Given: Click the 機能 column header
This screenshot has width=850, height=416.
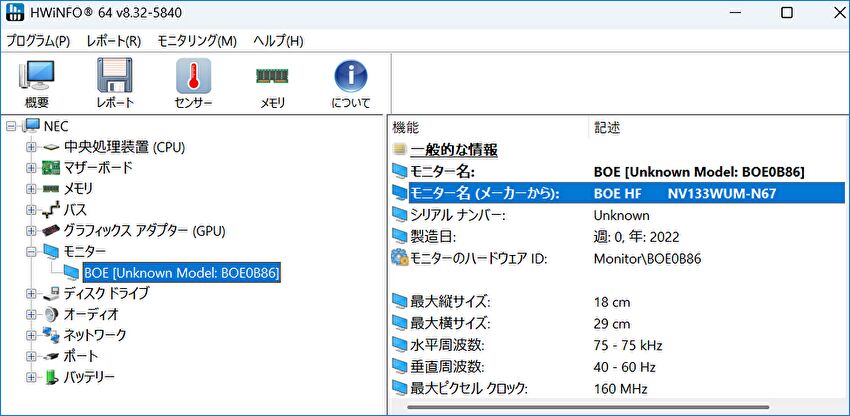Looking at the screenshot, I should click(406, 127).
